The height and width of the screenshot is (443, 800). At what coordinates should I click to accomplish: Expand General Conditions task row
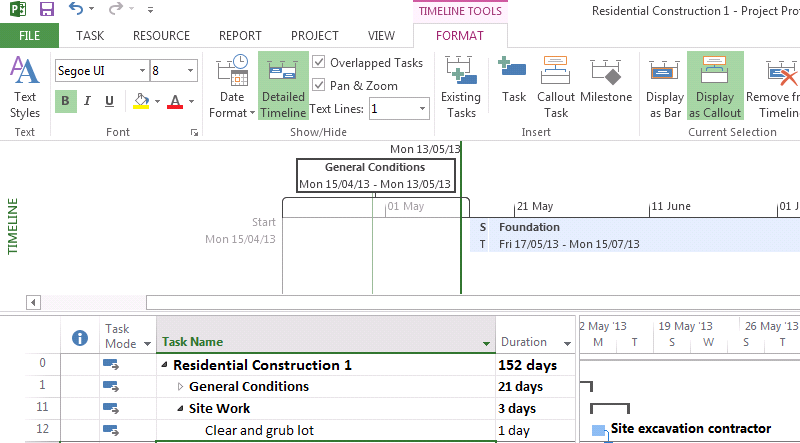click(x=181, y=387)
